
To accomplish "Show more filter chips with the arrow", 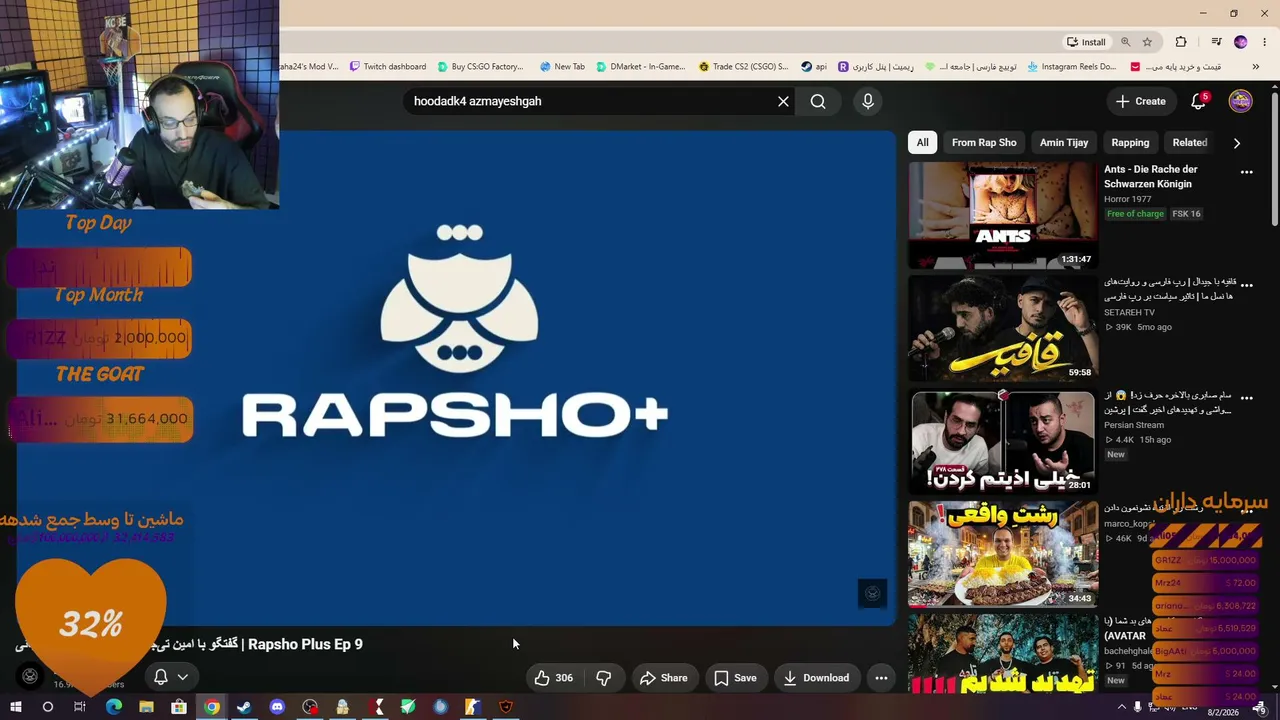I will [x=1237, y=143].
